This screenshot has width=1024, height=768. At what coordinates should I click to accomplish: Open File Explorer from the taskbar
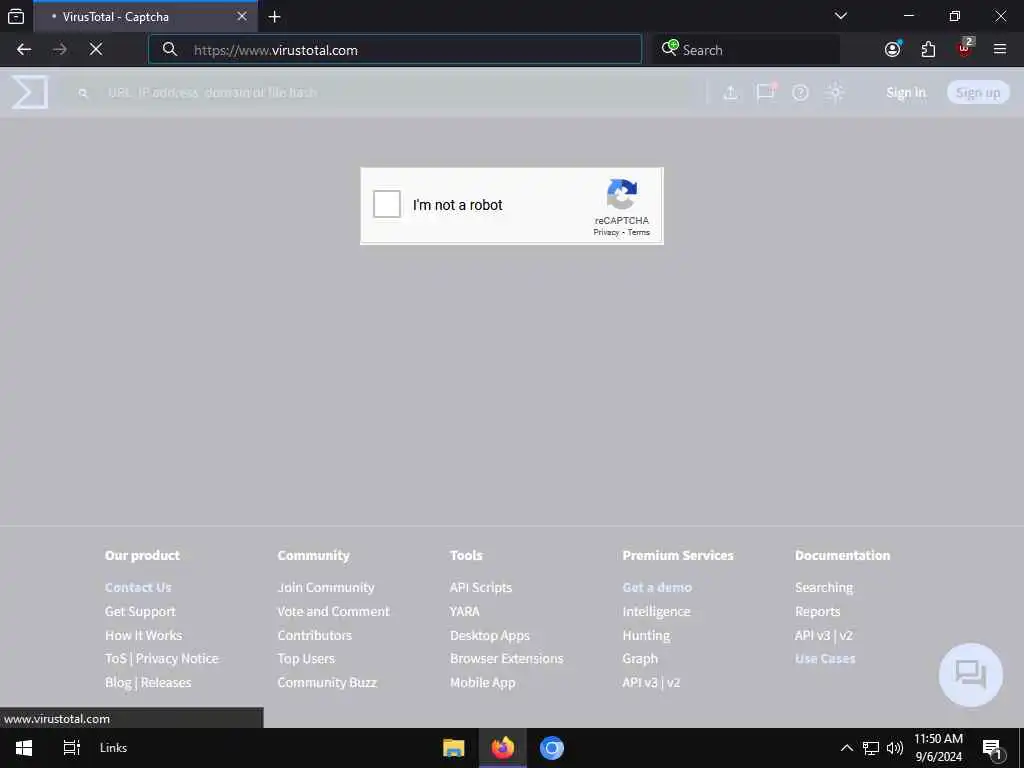(453, 748)
